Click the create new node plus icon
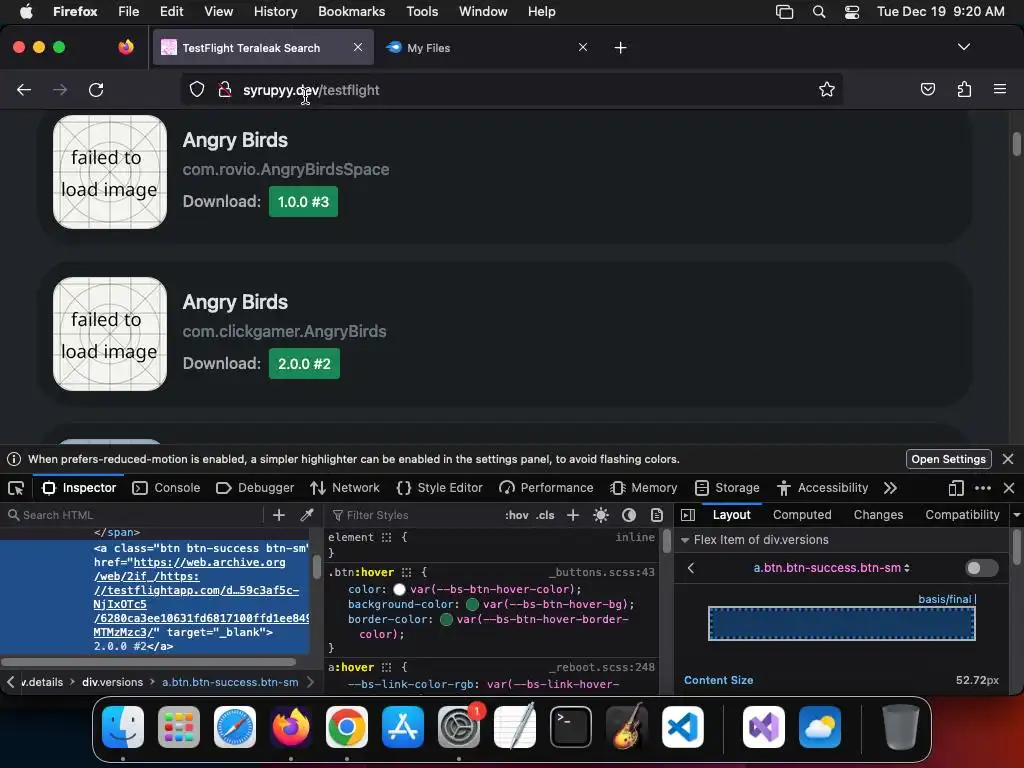 (279, 515)
